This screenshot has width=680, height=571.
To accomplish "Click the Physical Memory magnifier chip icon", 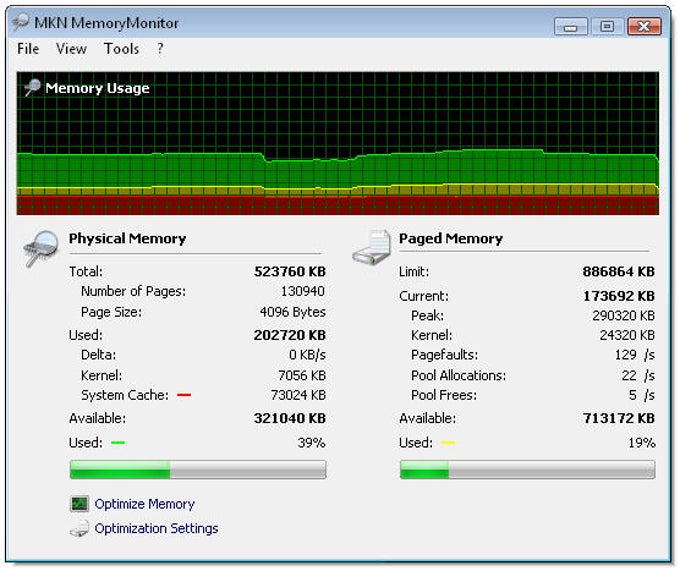I will 40,248.
